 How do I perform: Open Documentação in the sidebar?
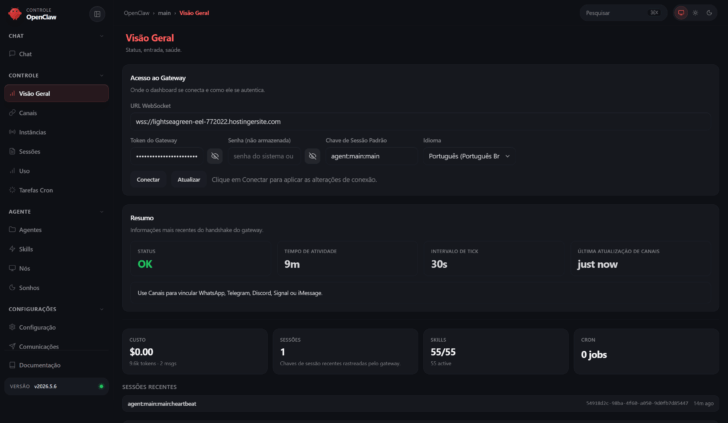point(56,365)
